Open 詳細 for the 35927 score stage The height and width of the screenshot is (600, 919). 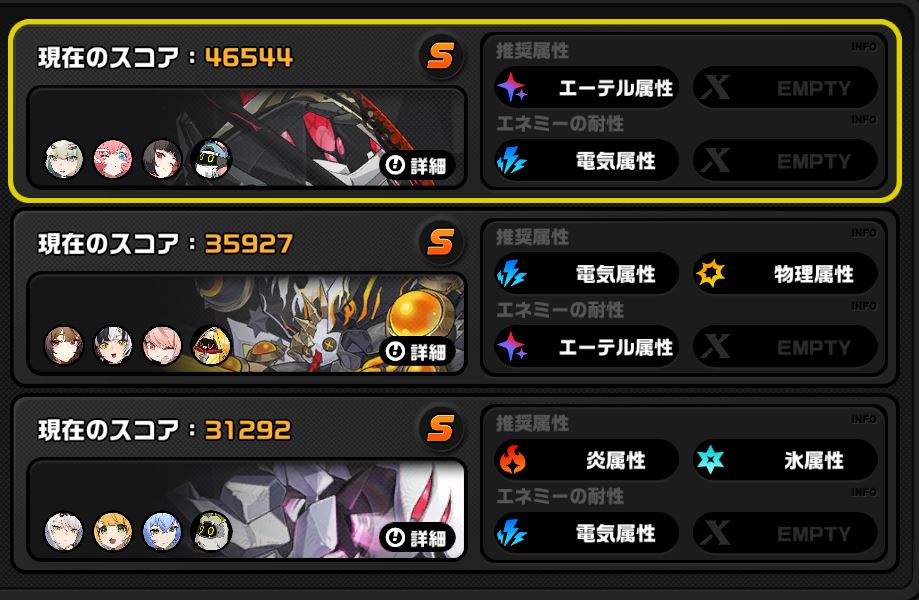tap(417, 352)
